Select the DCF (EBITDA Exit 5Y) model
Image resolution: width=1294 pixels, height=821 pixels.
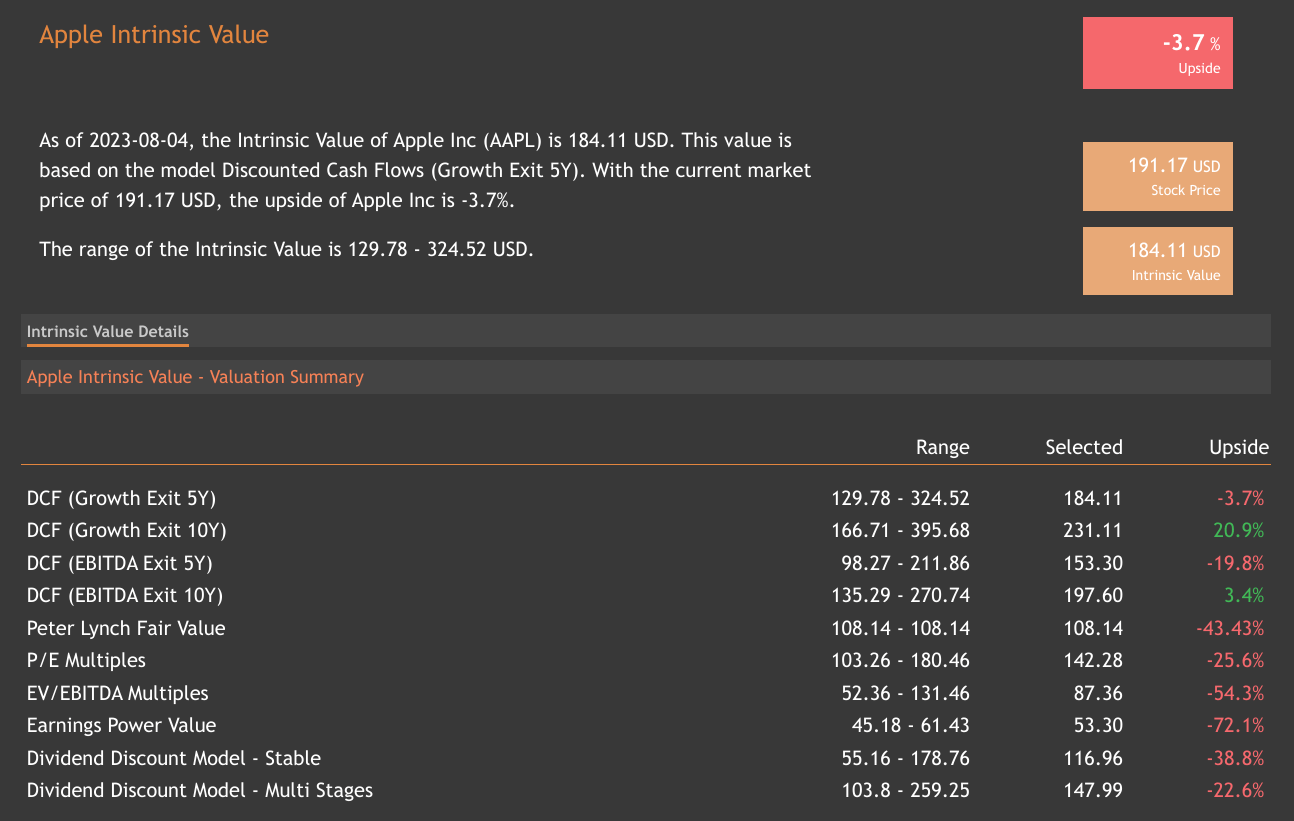click(119, 563)
